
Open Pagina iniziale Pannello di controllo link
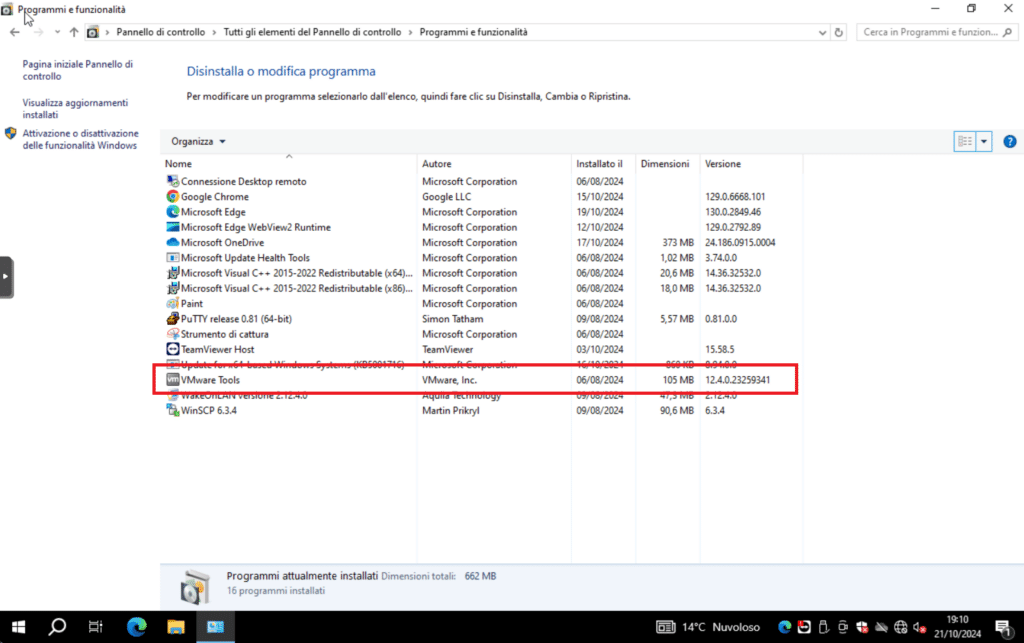pyautogui.click(x=78, y=70)
